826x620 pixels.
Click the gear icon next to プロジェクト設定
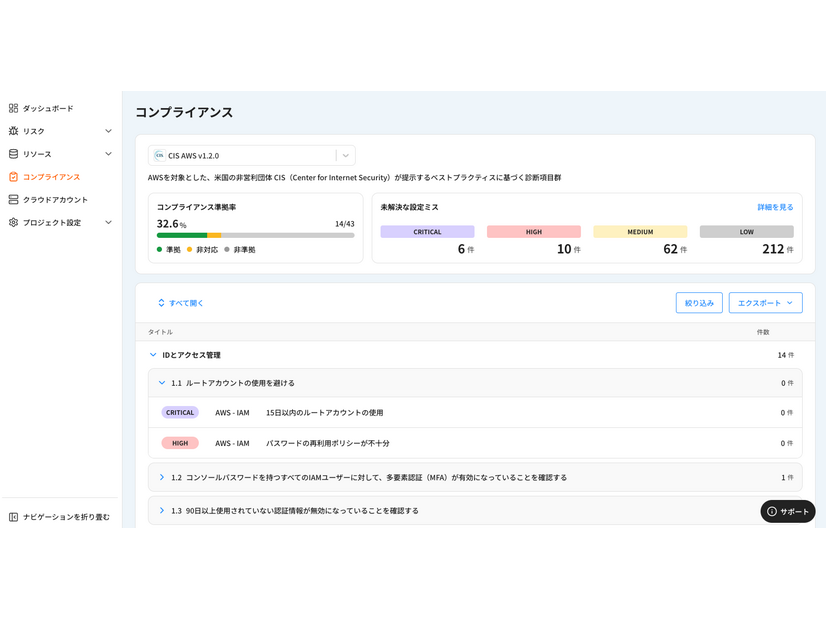coord(13,222)
